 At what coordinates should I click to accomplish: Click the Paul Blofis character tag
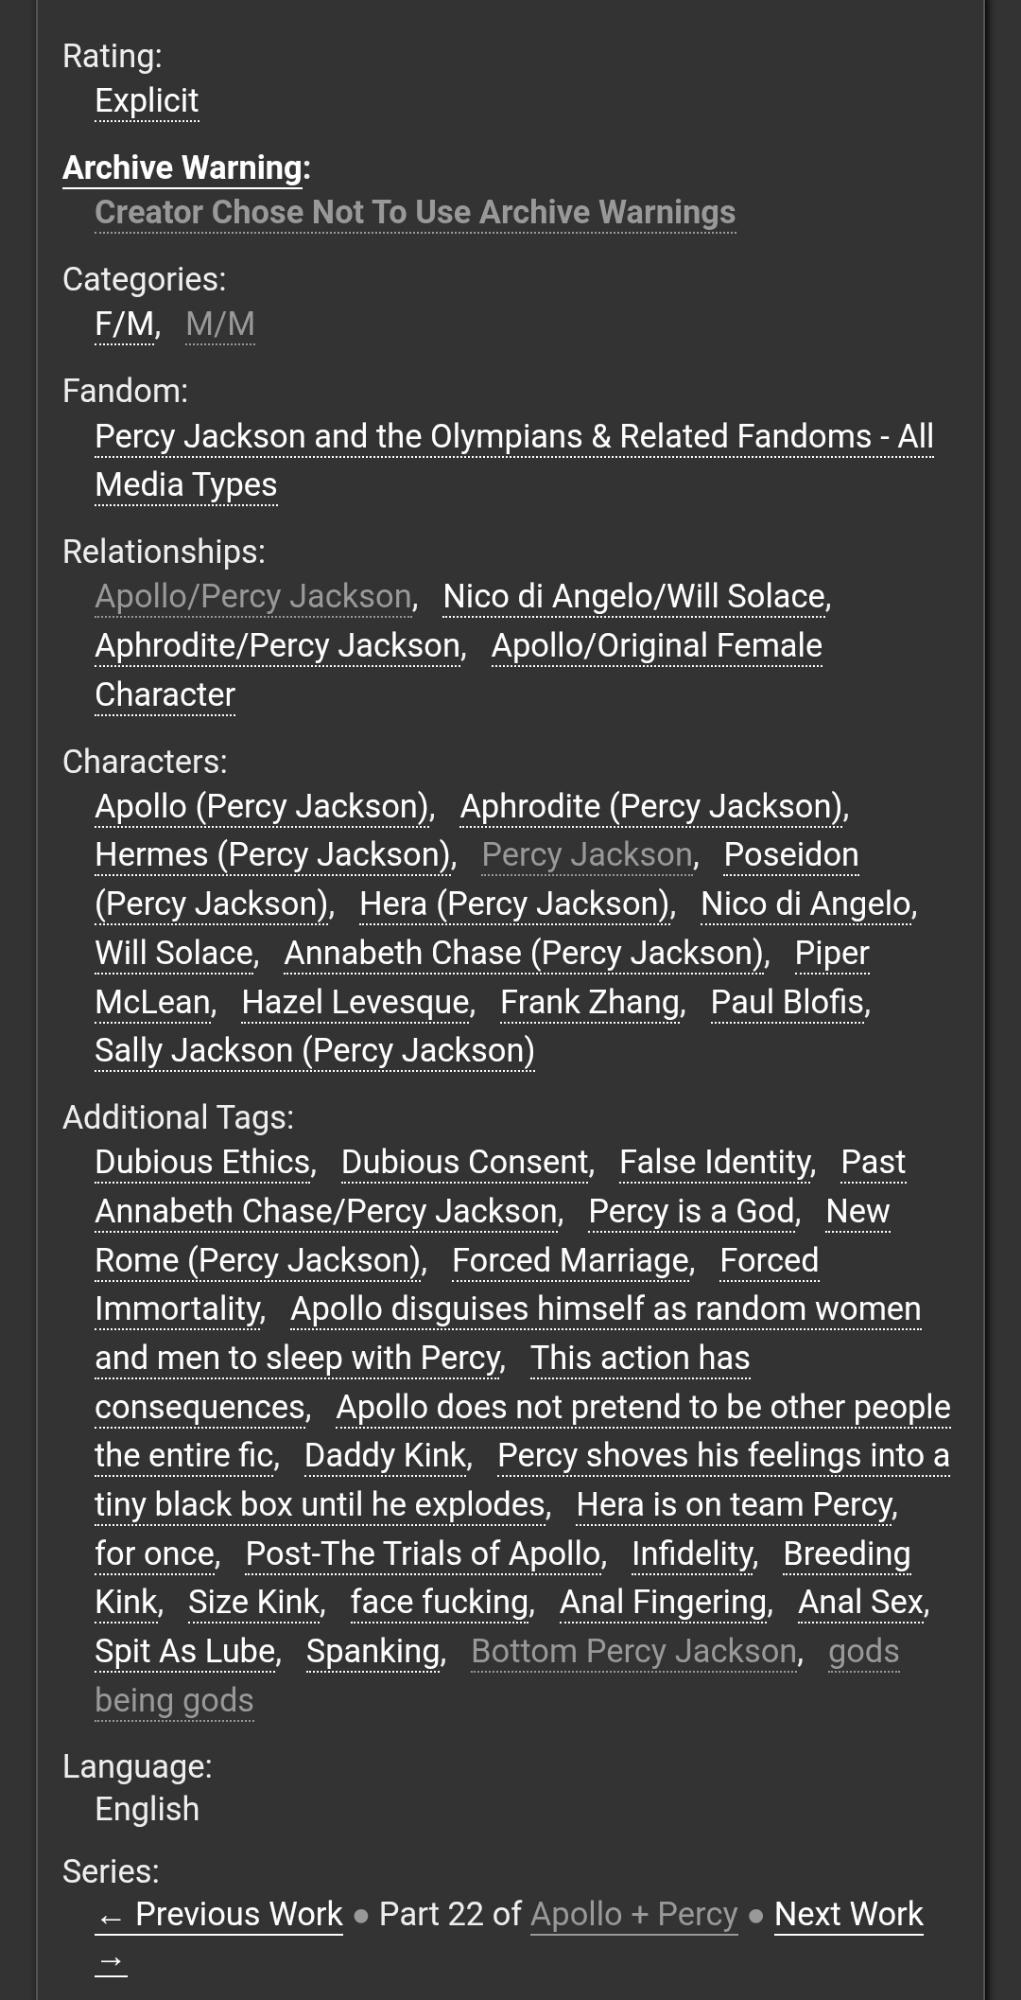coord(789,1002)
